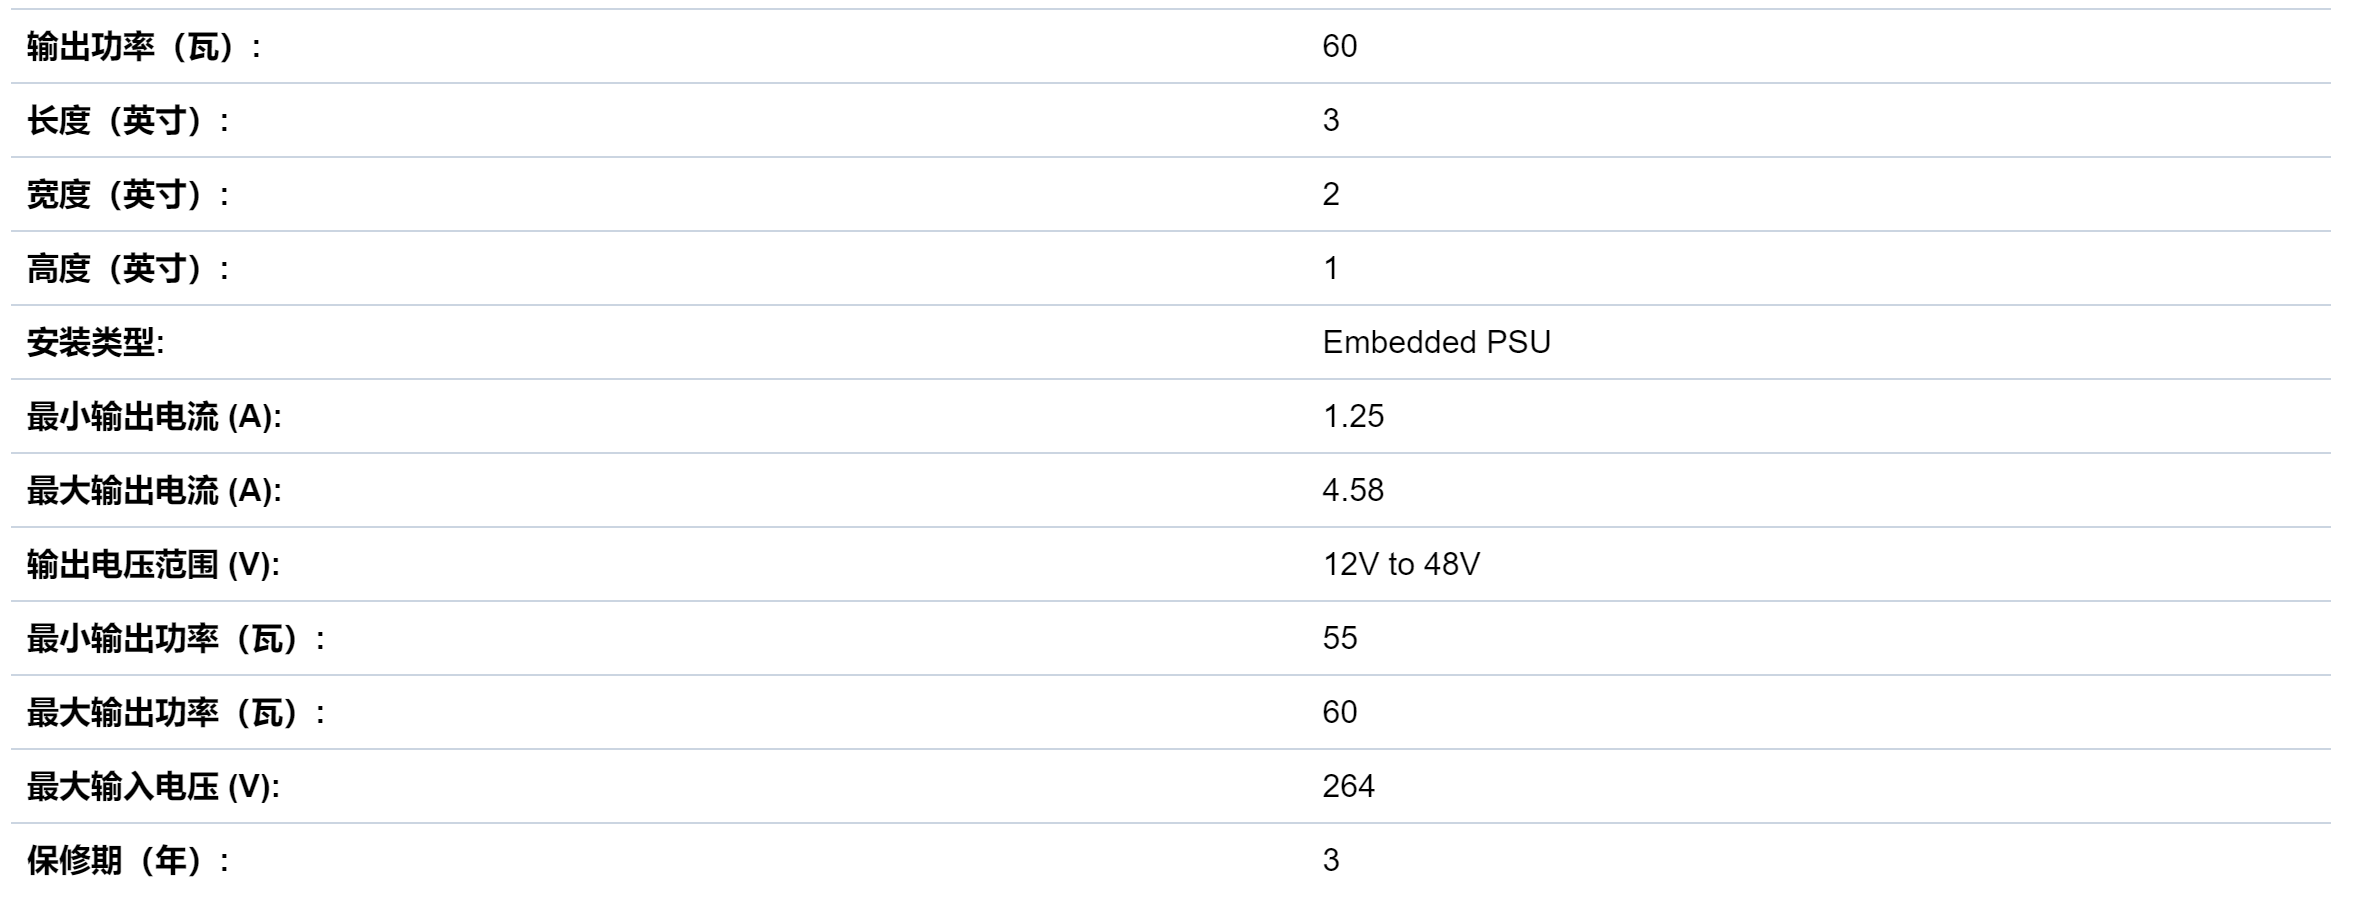The width and height of the screenshot is (2357, 909).
Task: Click the 安装类型 label
Action: [95, 342]
